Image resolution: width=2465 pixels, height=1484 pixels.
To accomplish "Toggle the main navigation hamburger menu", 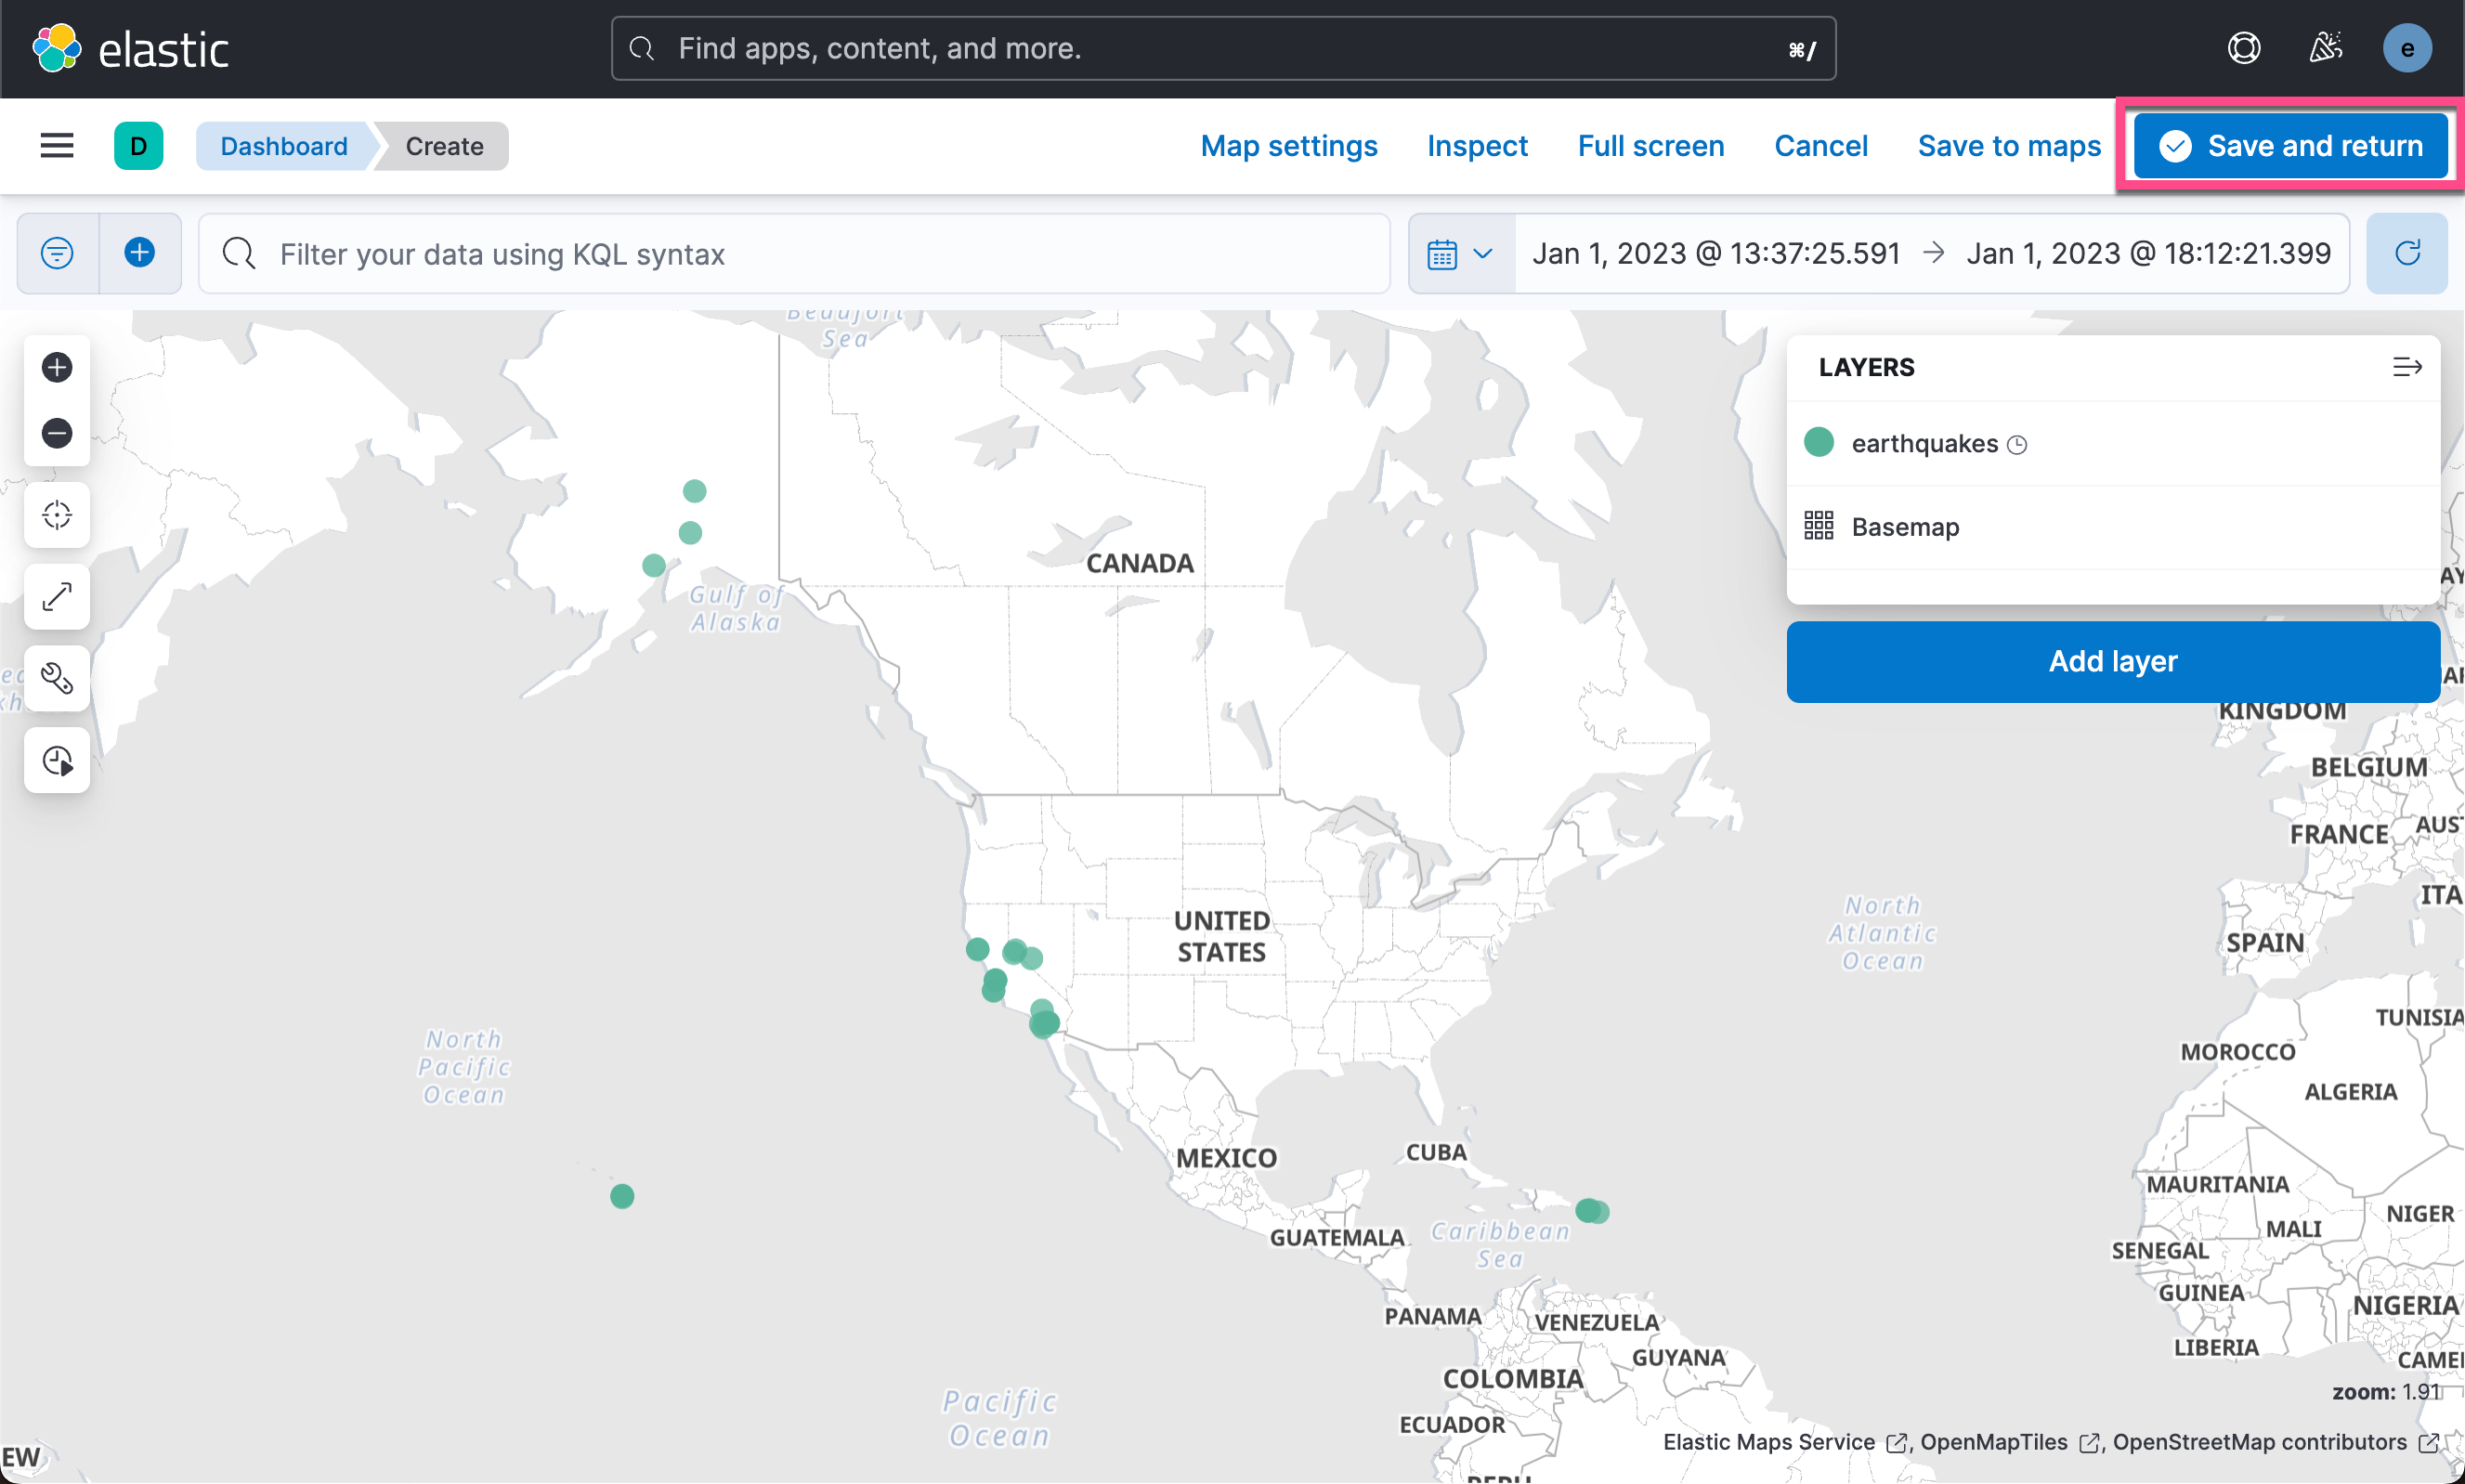I will 57,146.
